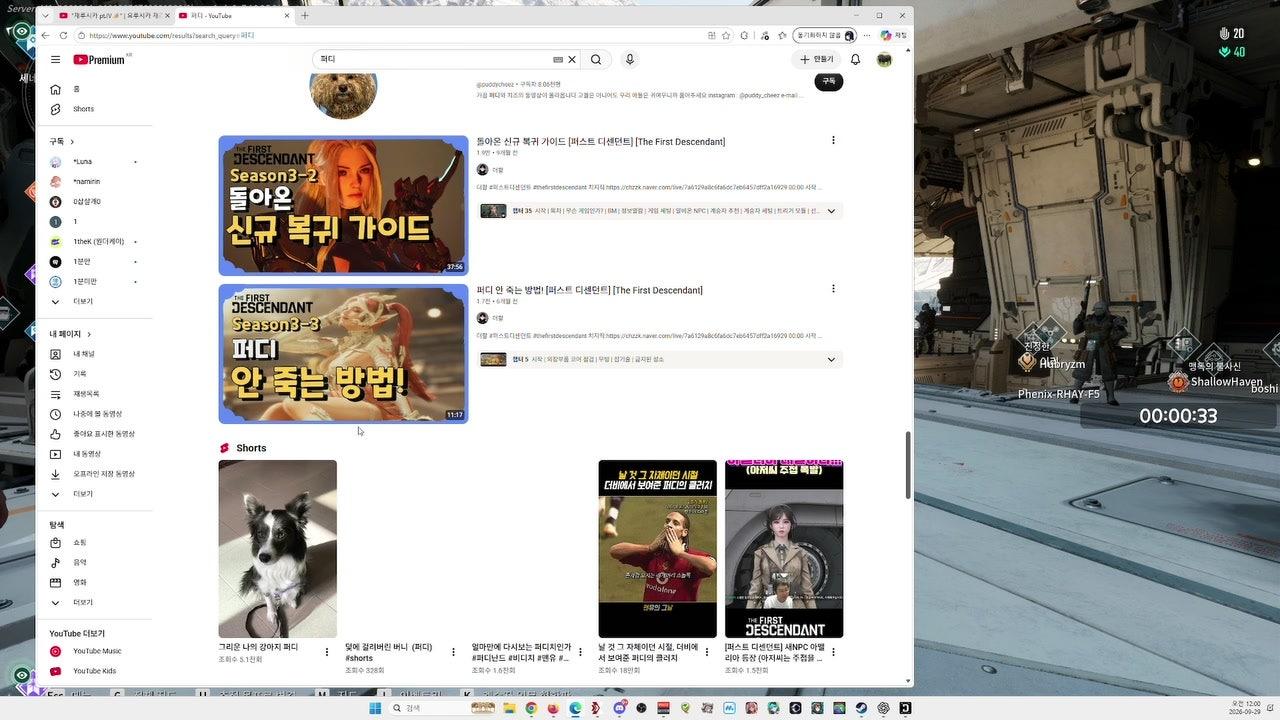Screen dimensions: 1280x720
Task: Expand more items under 오프라인 저장 동영상
Action: pos(94,494)
